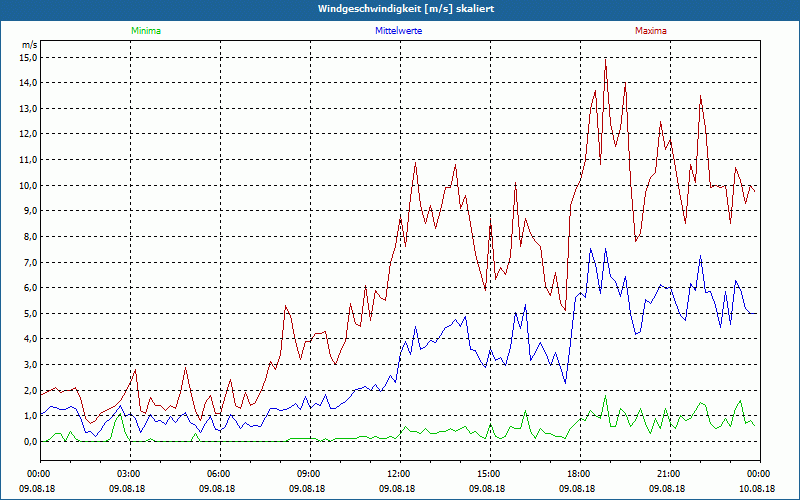The image size is (800, 500).
Task: Click the 4,0 y-axis value
Action: (x=30, y=339)
